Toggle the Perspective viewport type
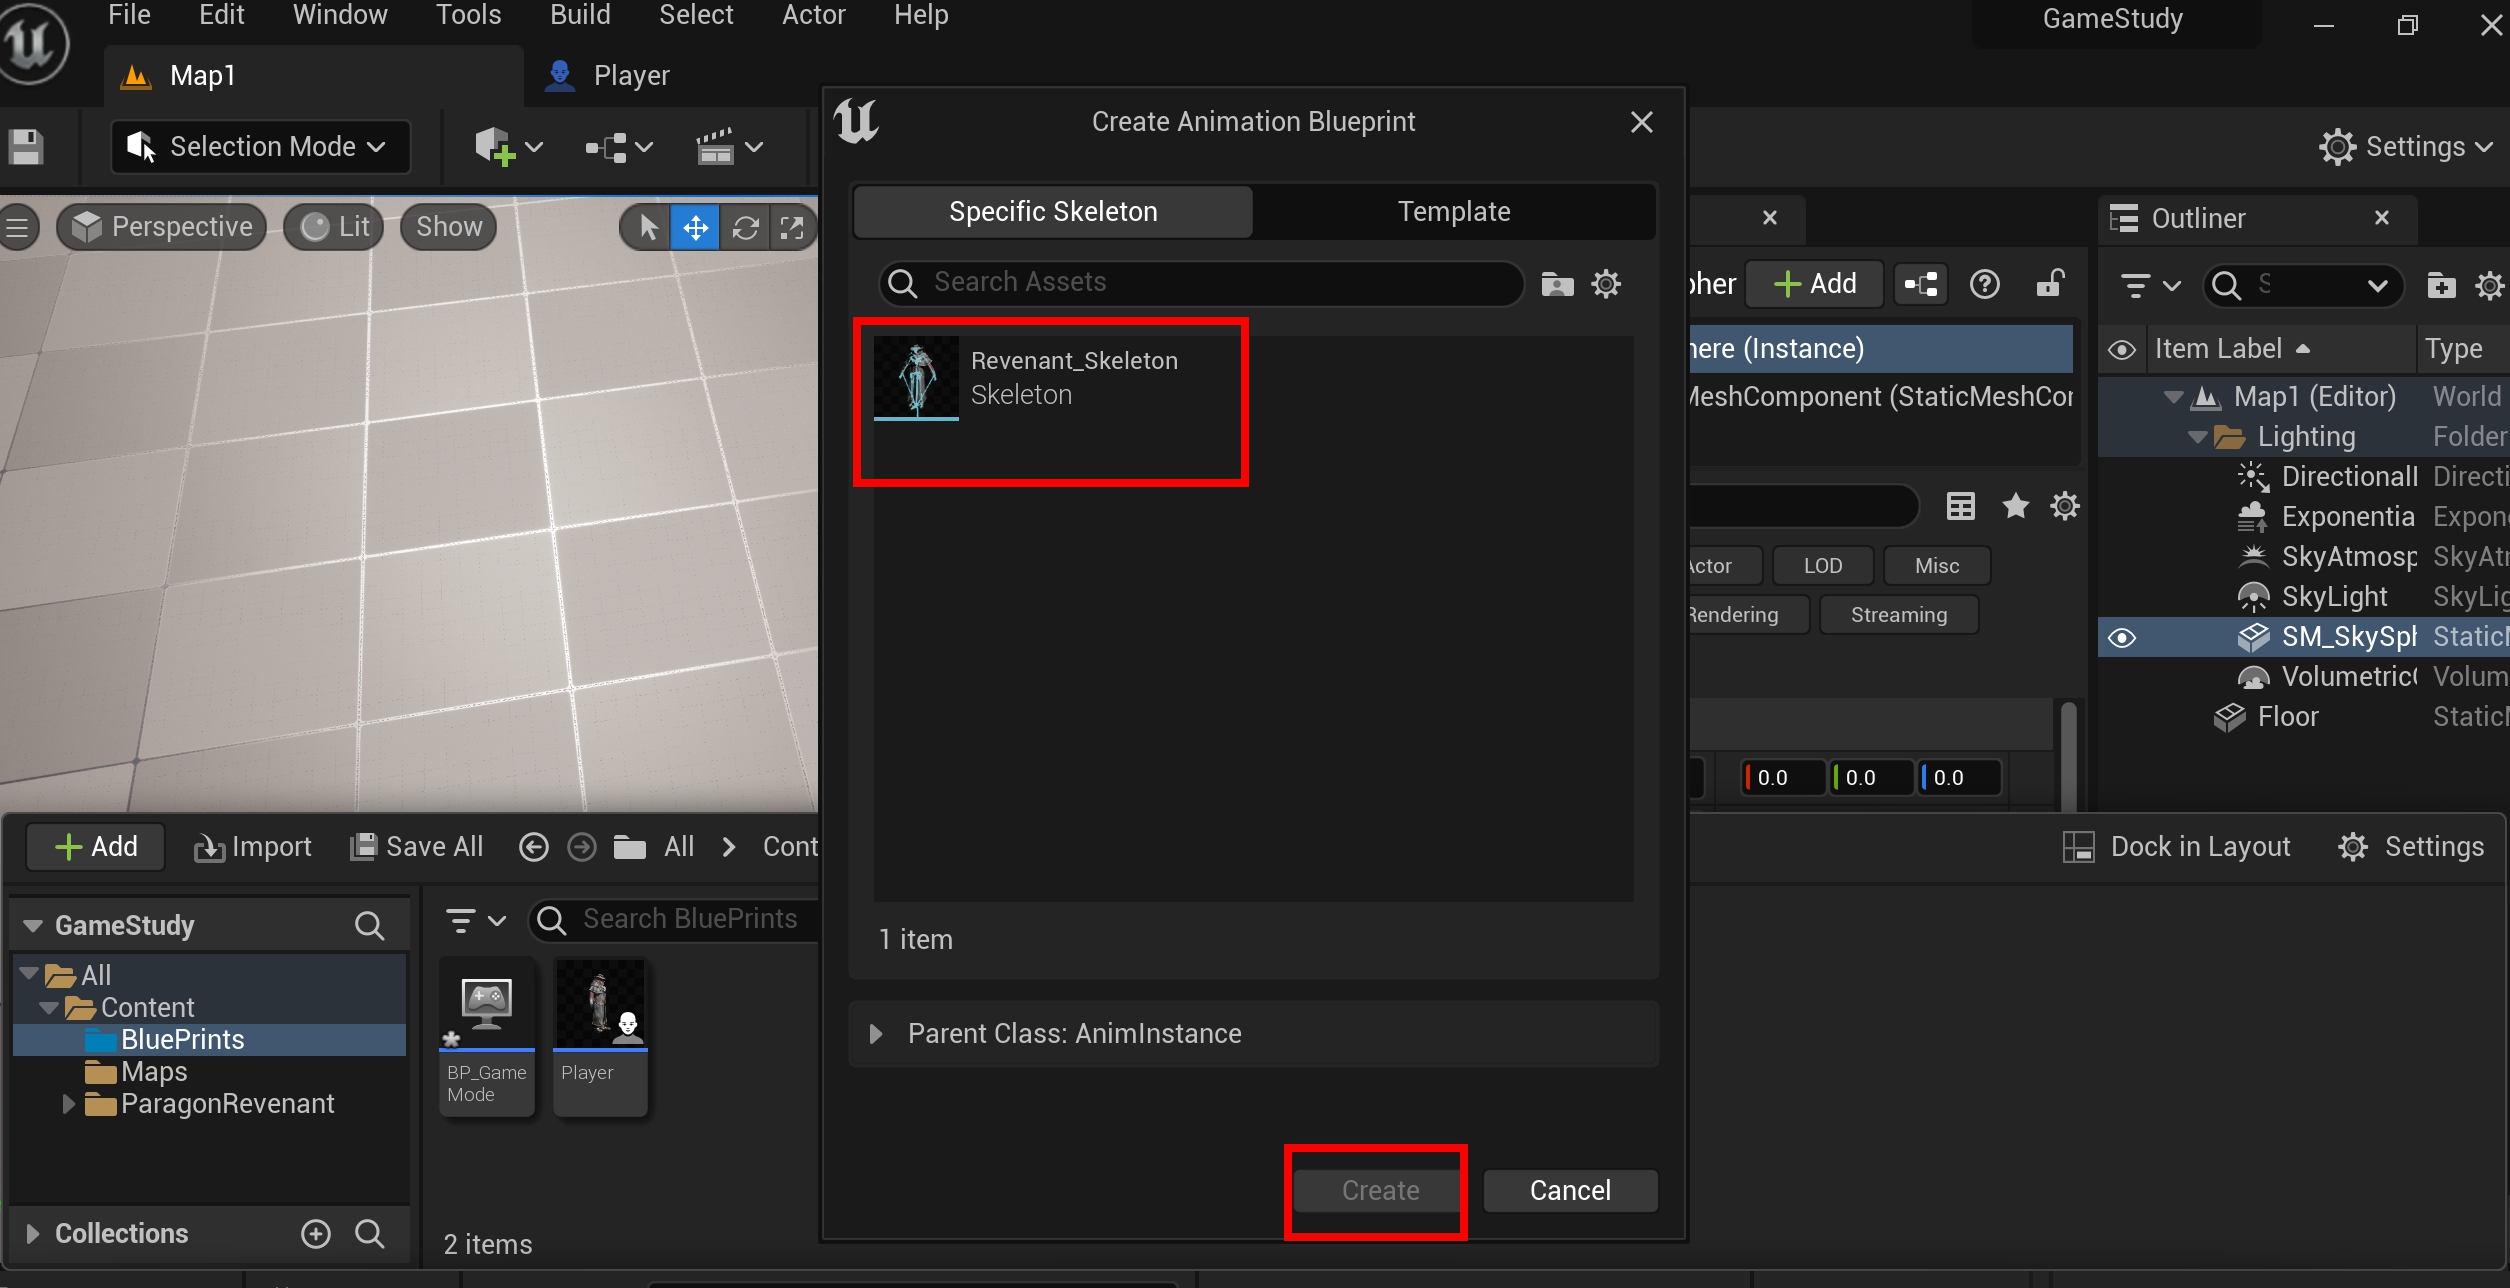Image resolution: width=2510 pixels, height=1288 pixels. coord(162,227)
